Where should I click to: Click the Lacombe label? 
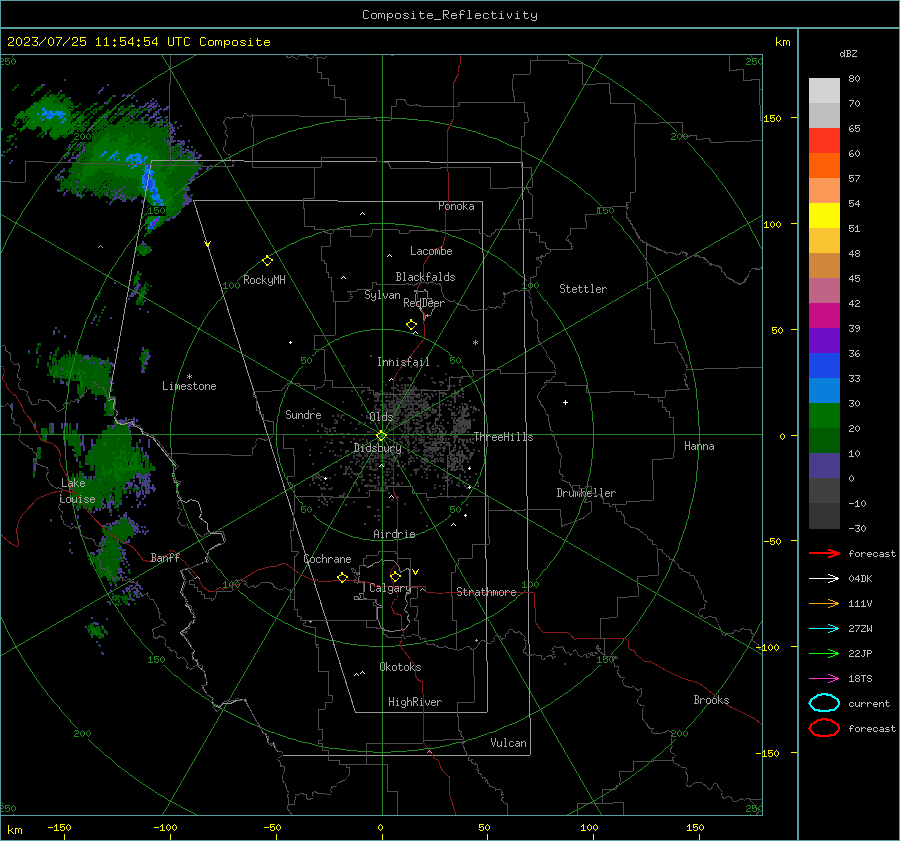click(431, 251)
